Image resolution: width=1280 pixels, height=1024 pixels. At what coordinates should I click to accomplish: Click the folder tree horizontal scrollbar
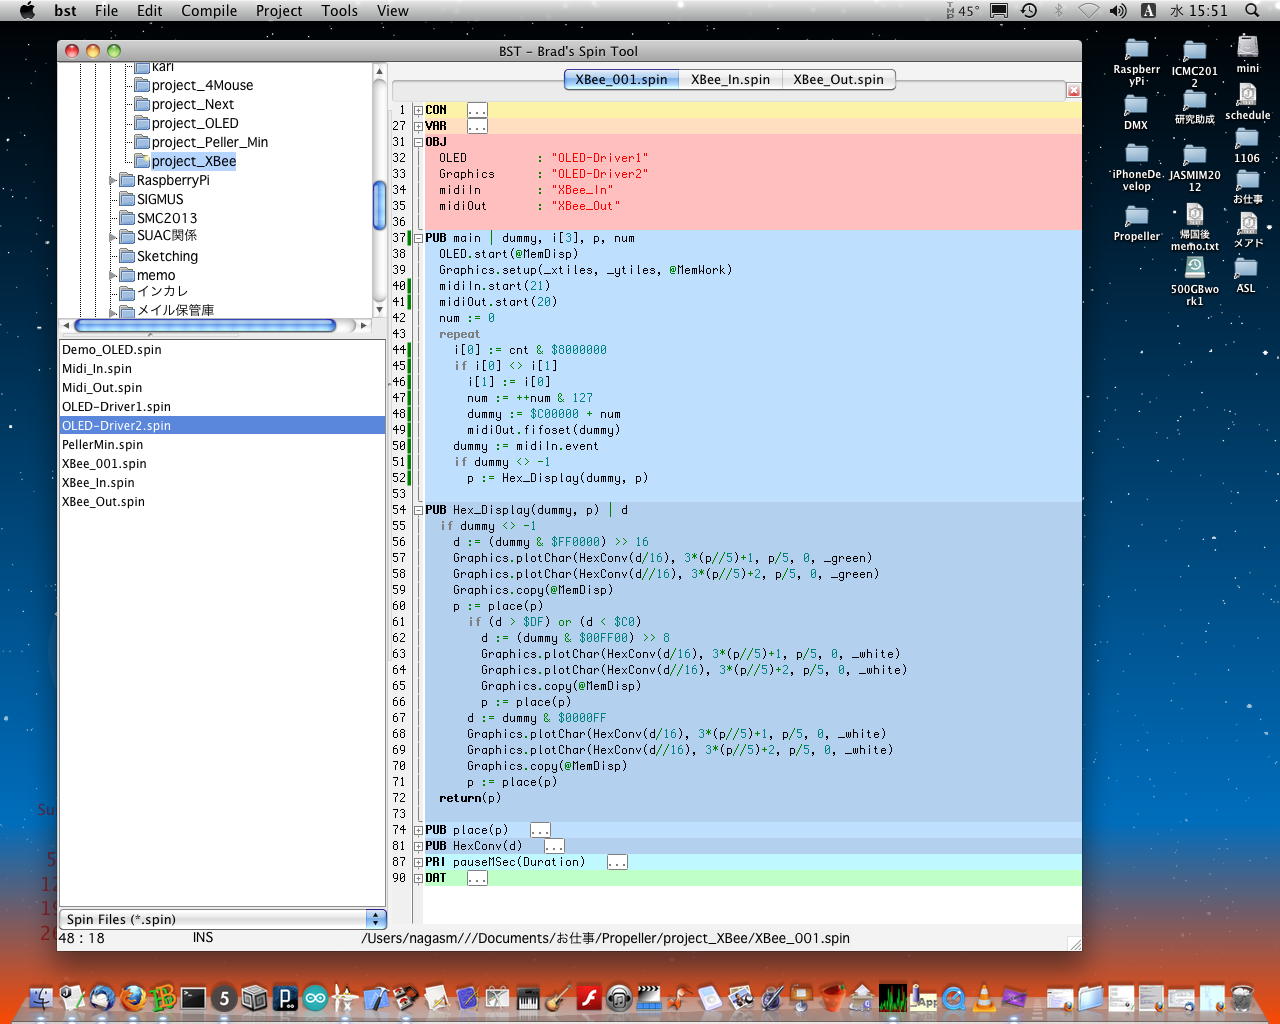[205, 326]
